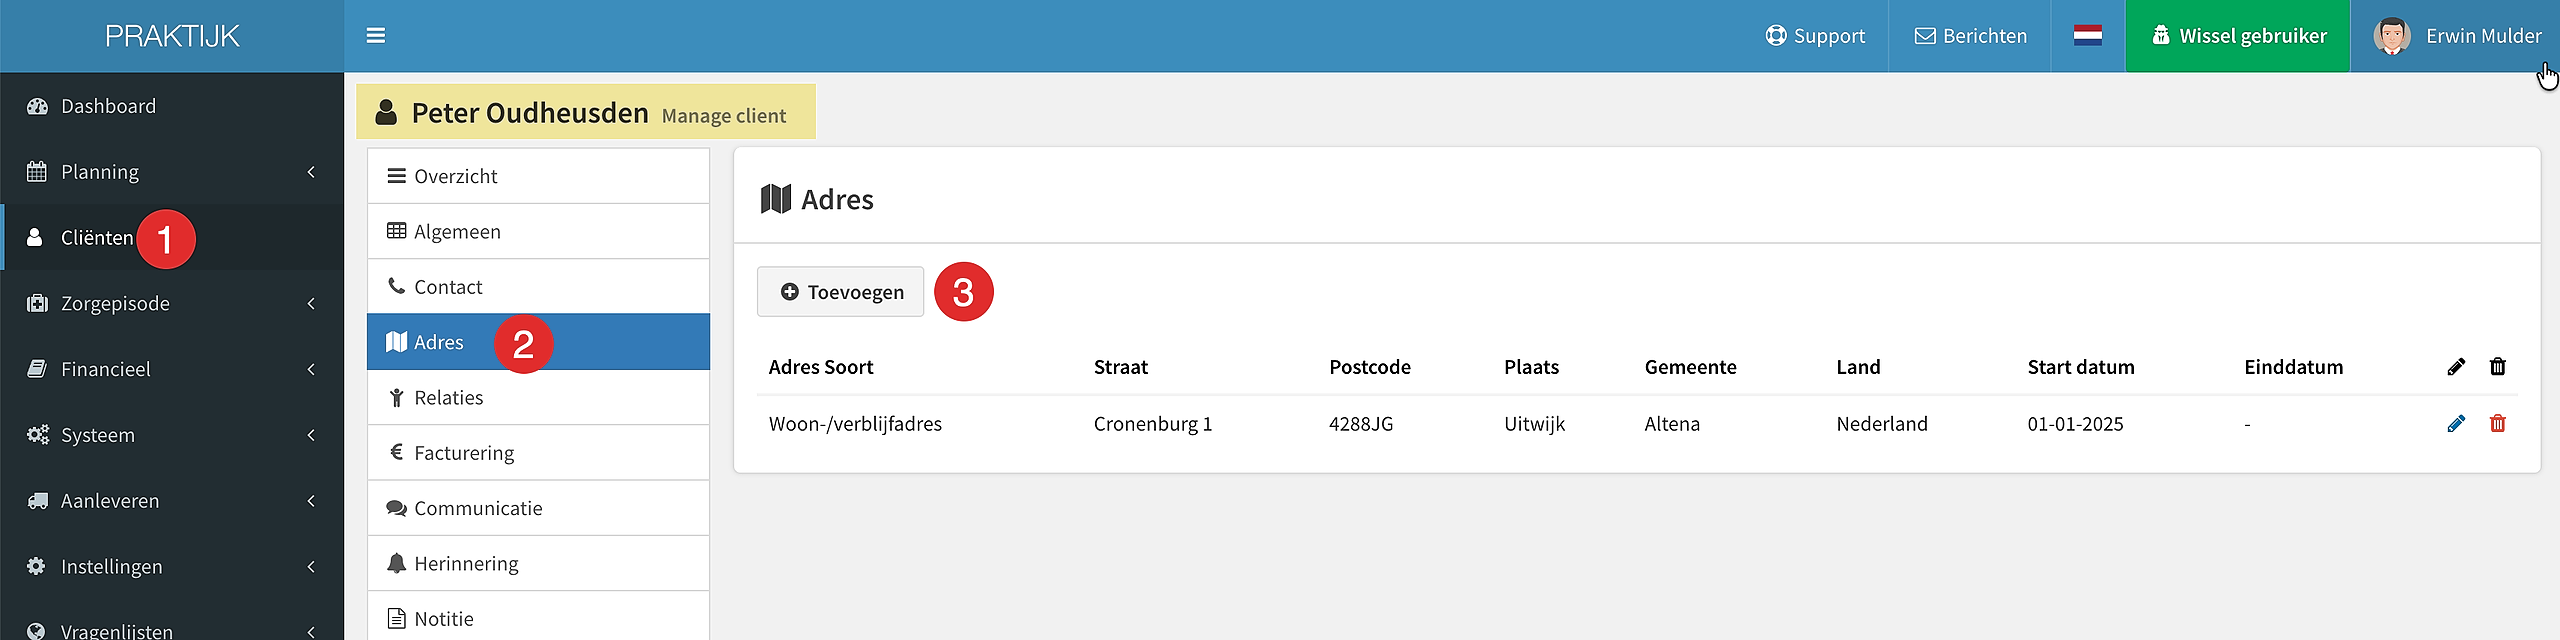Click the Toevoegen button

click(x=840, y=292)
